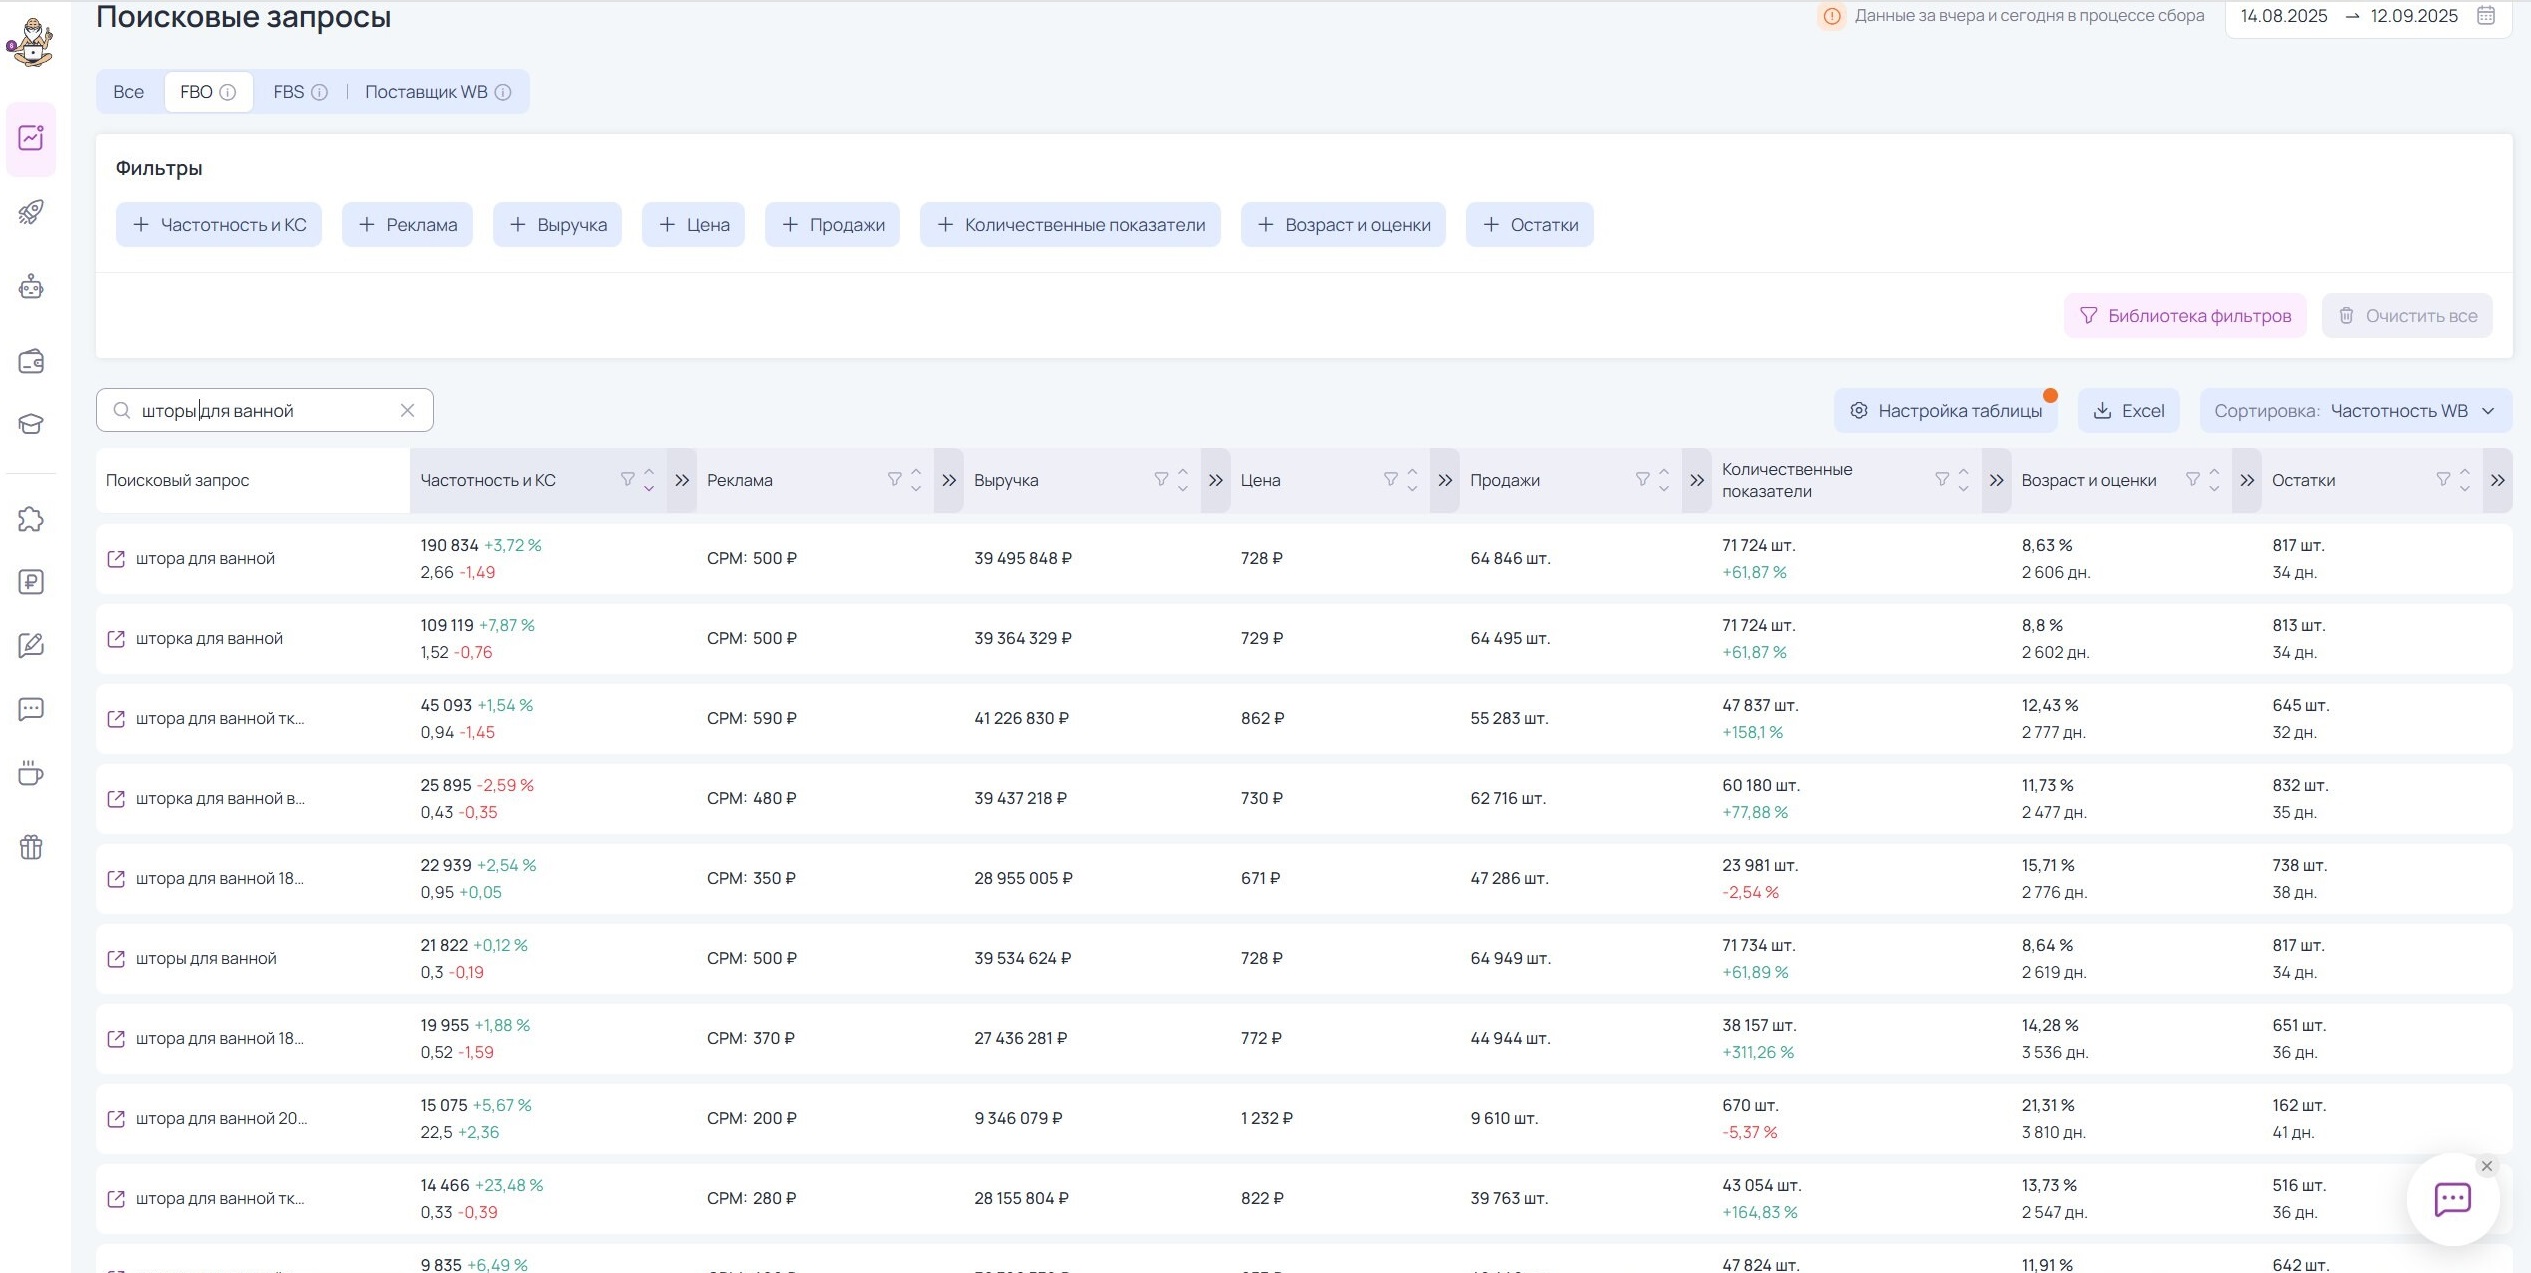
Task: Open the chat support widget bubble
Action: (x=2452, y=1199)
